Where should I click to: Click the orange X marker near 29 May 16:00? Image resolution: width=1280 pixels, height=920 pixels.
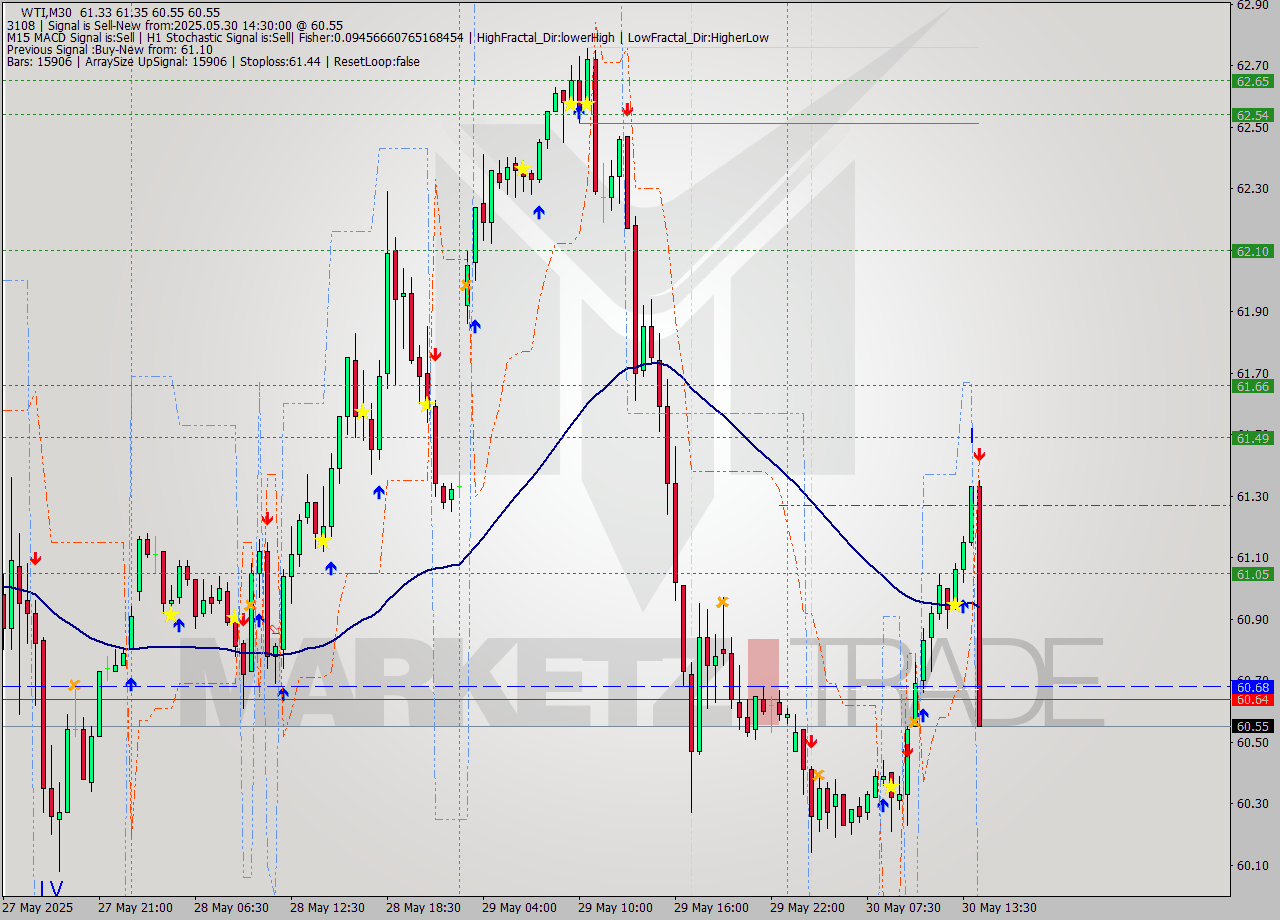point(722,603)
